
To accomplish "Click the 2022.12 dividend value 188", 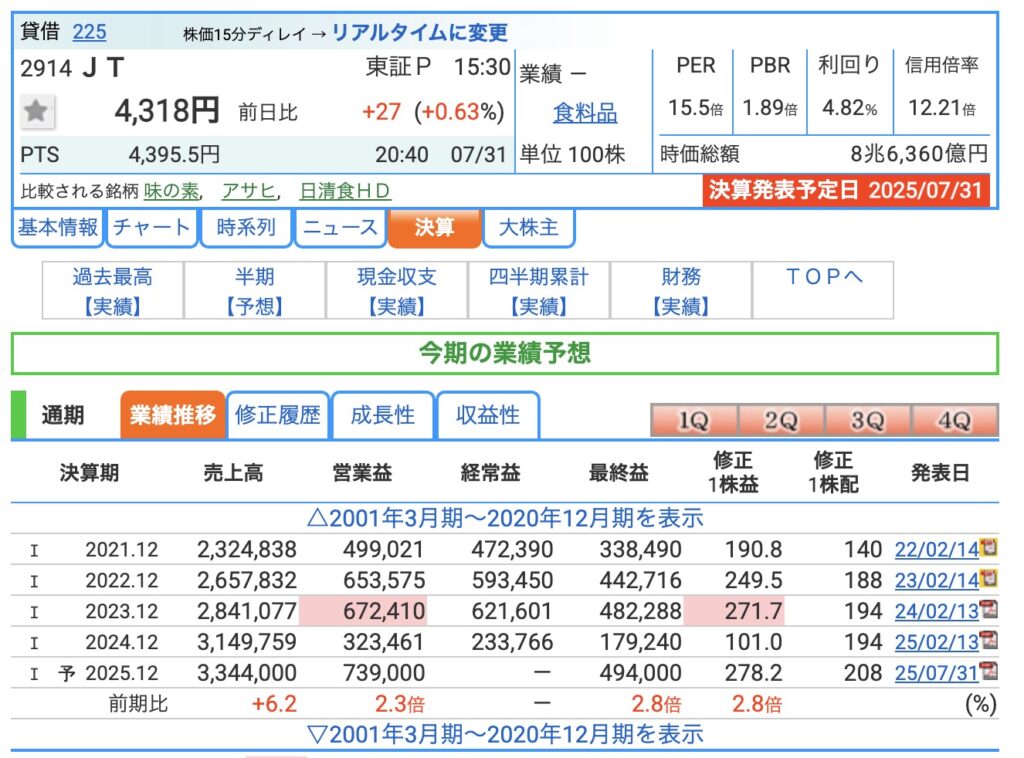I will pos(863,580).
